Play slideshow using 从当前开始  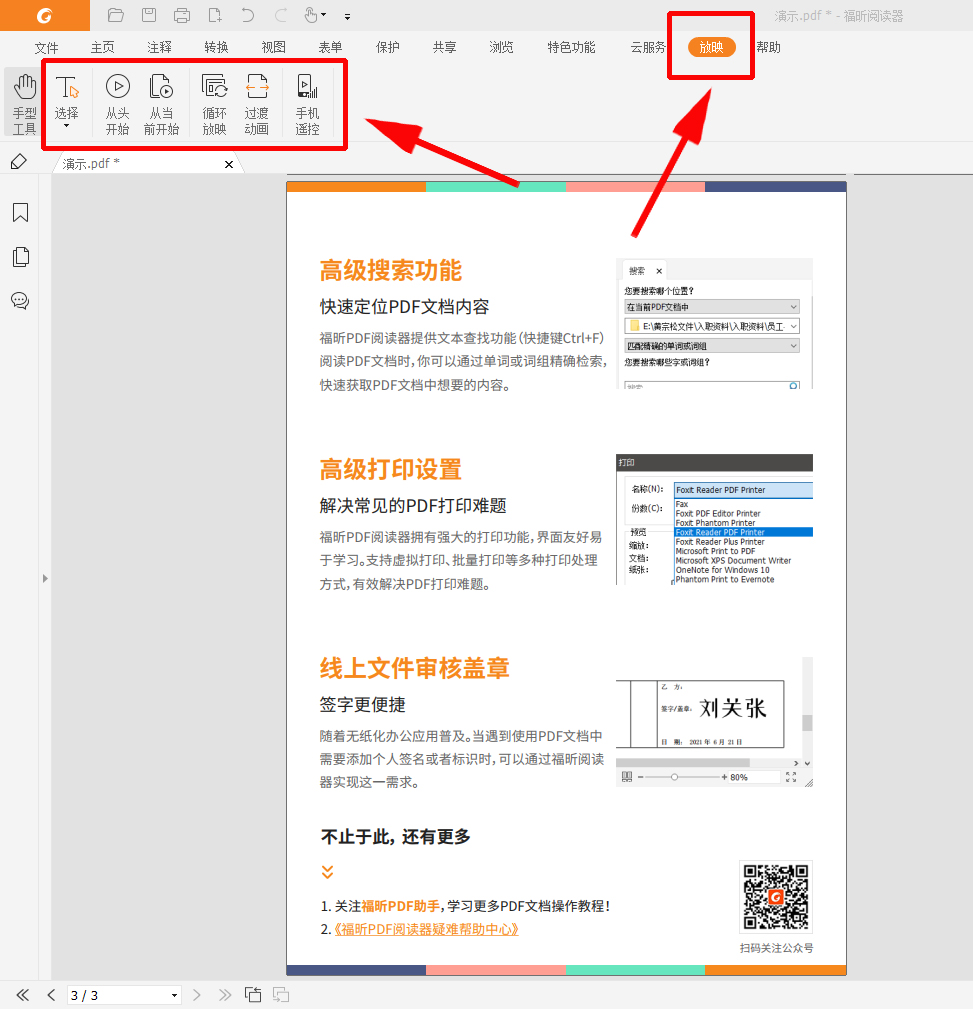point(161,100)
